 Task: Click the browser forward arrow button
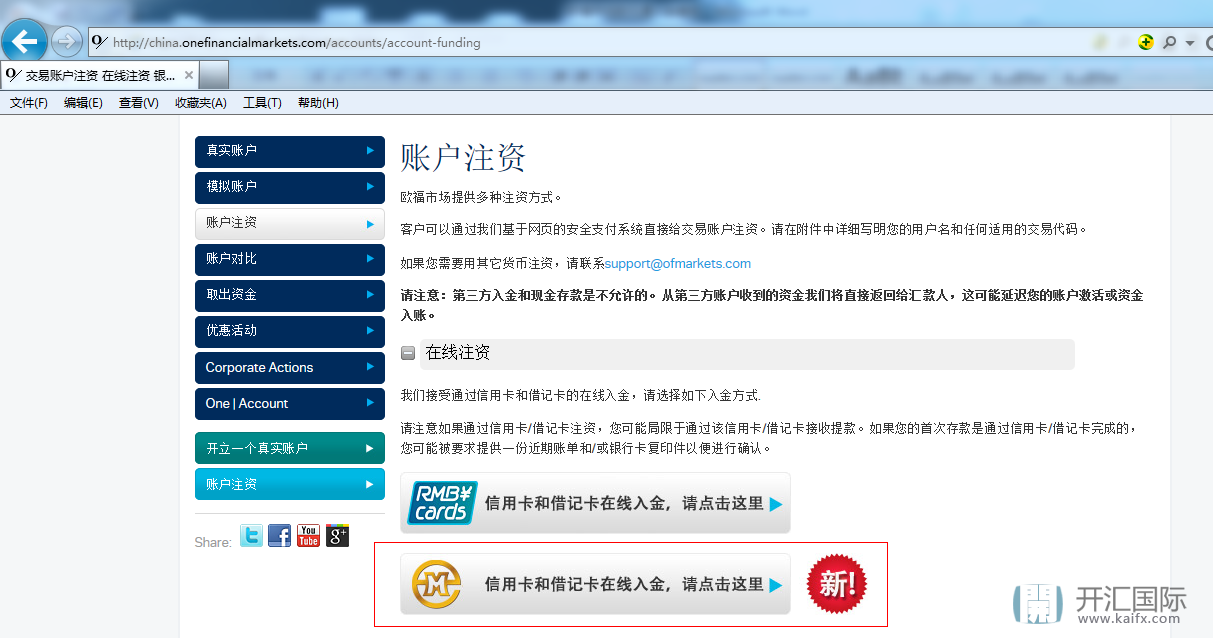pos(66,42)
